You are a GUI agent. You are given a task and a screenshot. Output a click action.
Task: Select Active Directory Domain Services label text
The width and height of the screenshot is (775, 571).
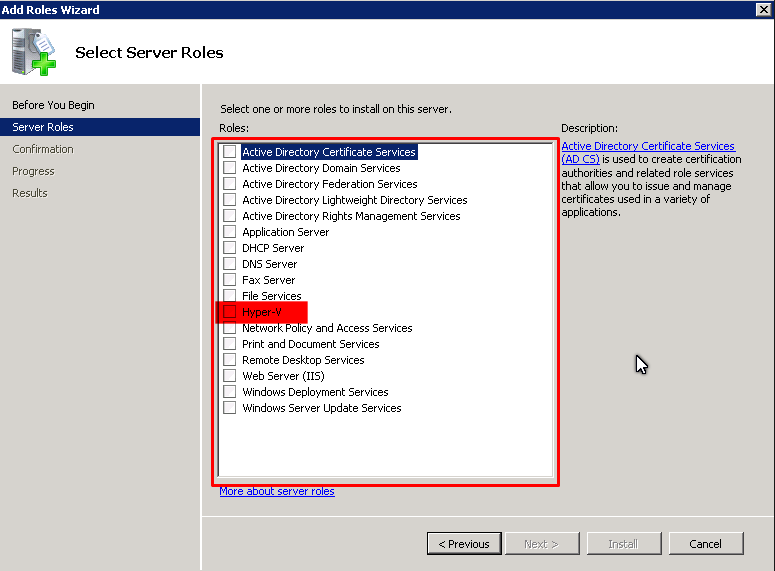pos(321,168)
